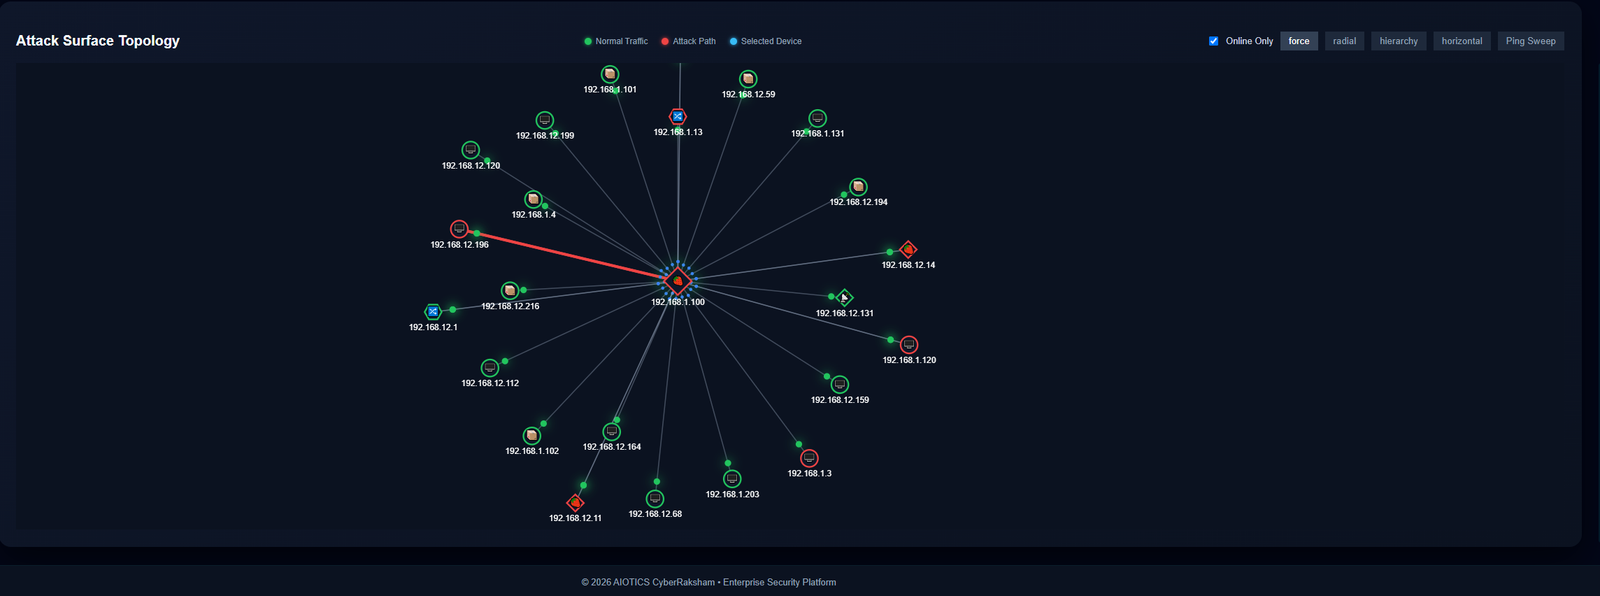The width and height of the screenshot is (1600, 596).
Task: Click computer node 192.168.12.112
Action: coord(490,368)
